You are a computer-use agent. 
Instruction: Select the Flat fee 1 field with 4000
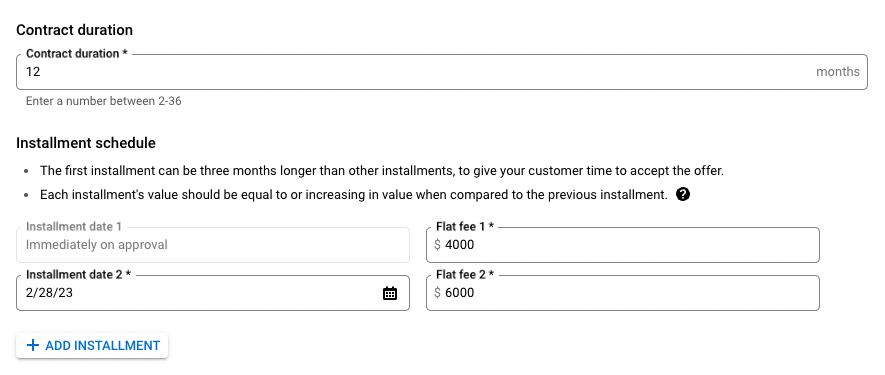coord(623,245)
